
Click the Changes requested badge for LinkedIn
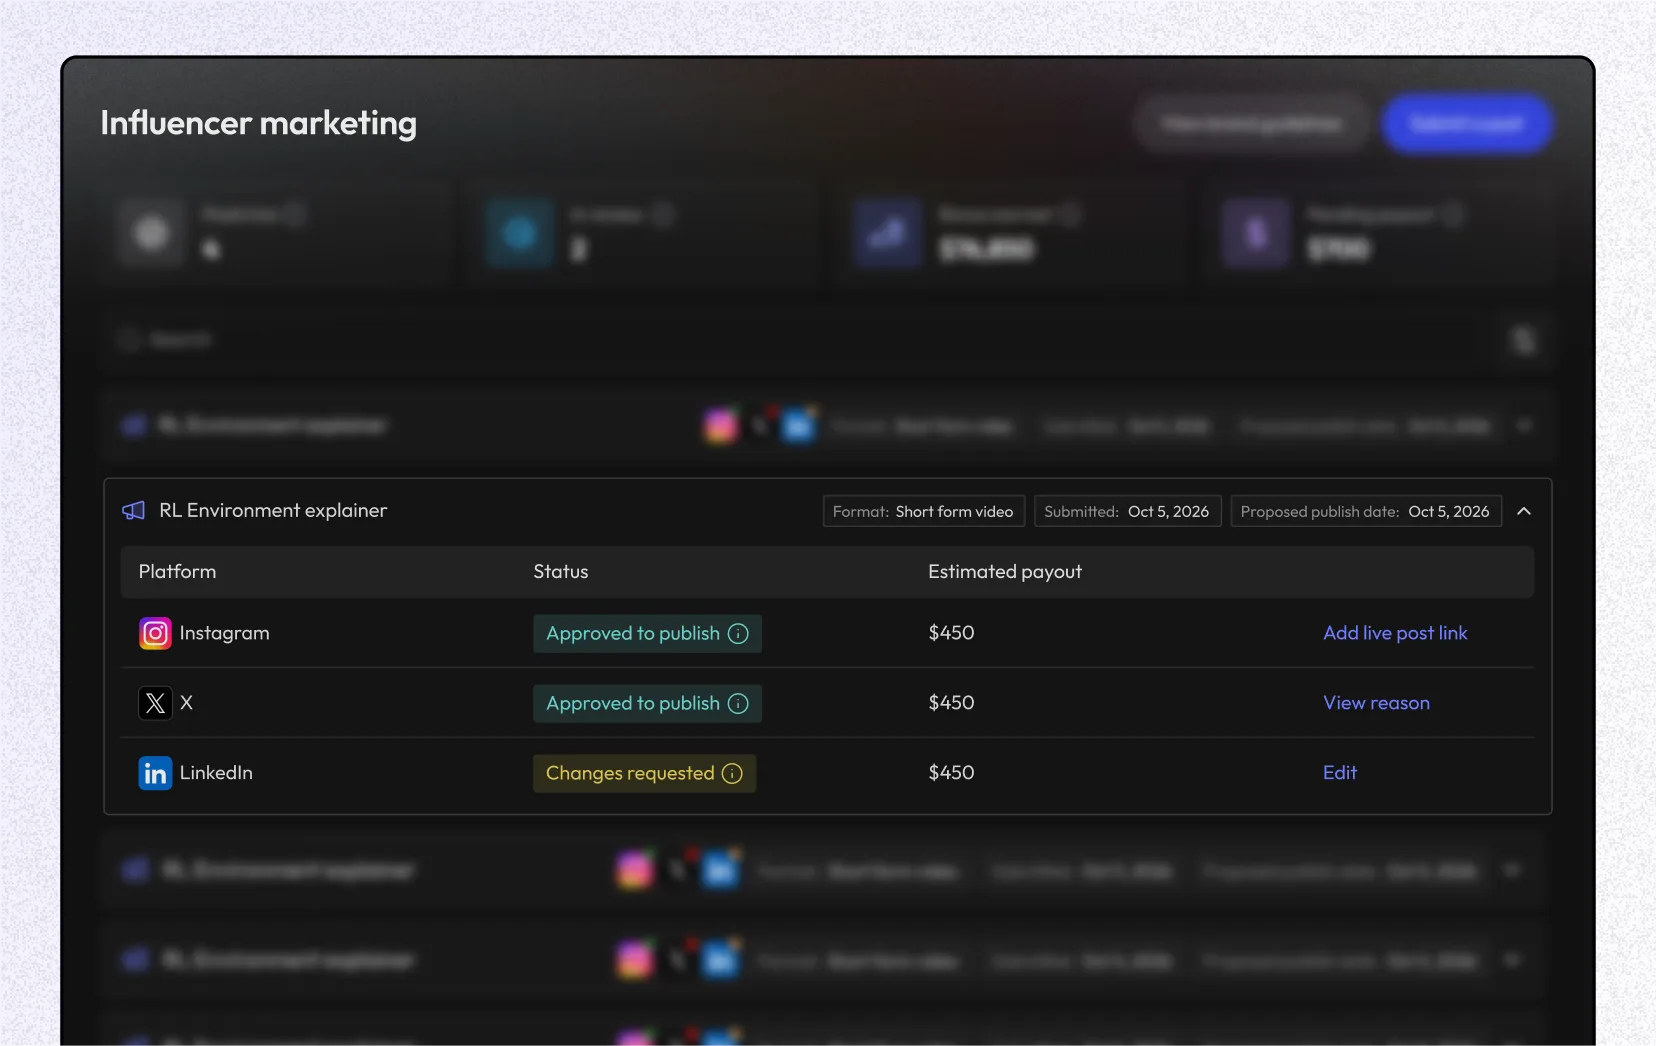(644, 774)
